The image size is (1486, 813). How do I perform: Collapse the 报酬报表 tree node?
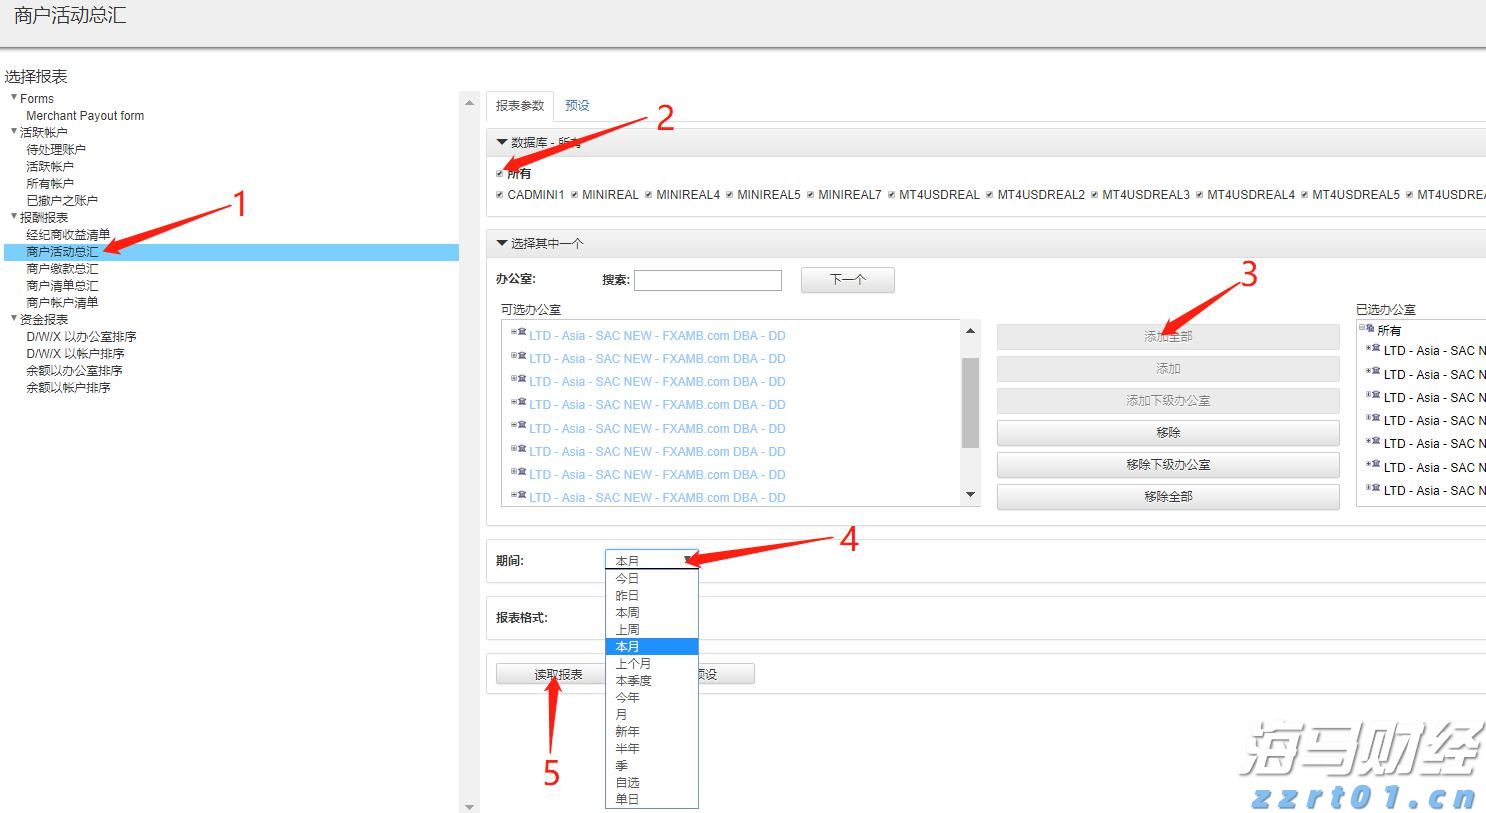13,217
